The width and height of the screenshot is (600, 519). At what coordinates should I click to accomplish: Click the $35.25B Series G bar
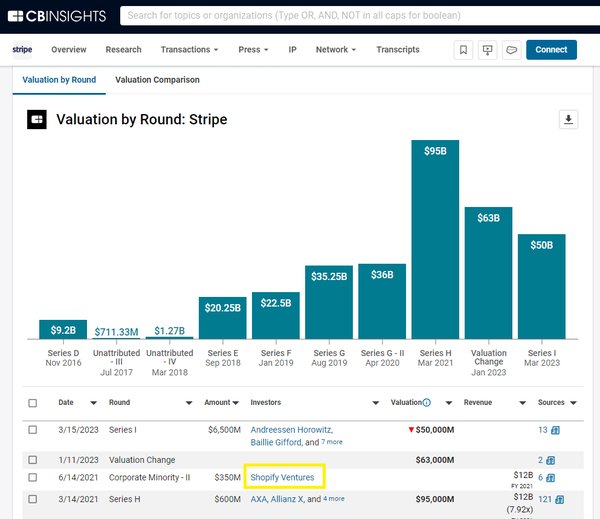click(329, 302)
